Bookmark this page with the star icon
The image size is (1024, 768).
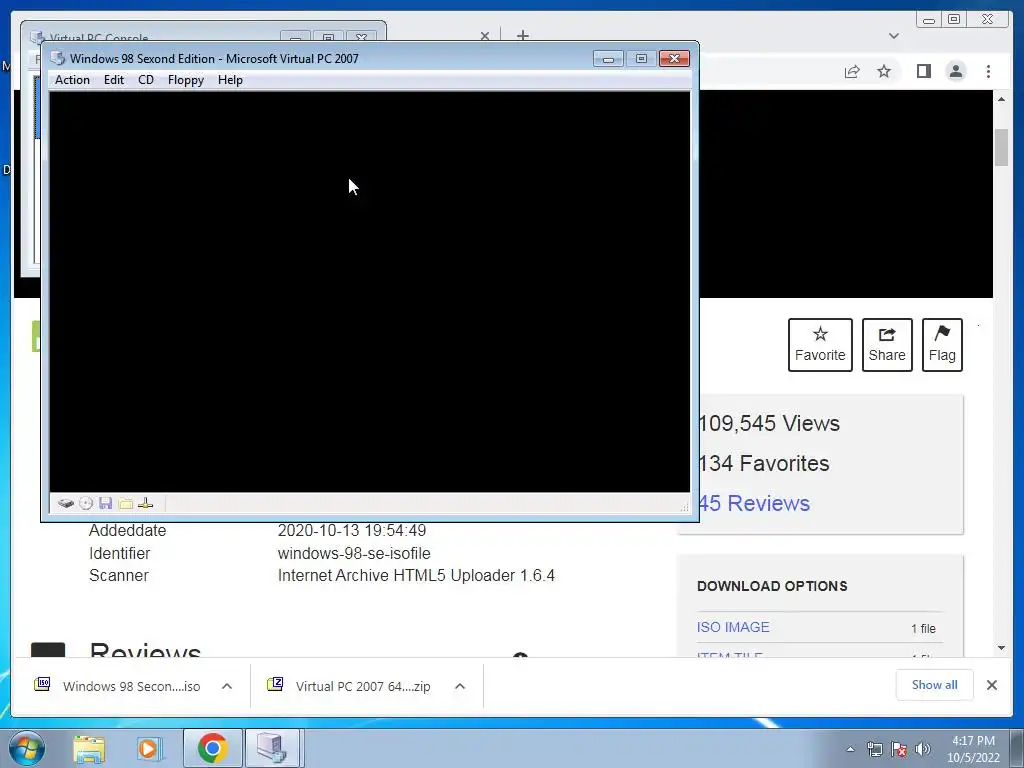[884, 71]
